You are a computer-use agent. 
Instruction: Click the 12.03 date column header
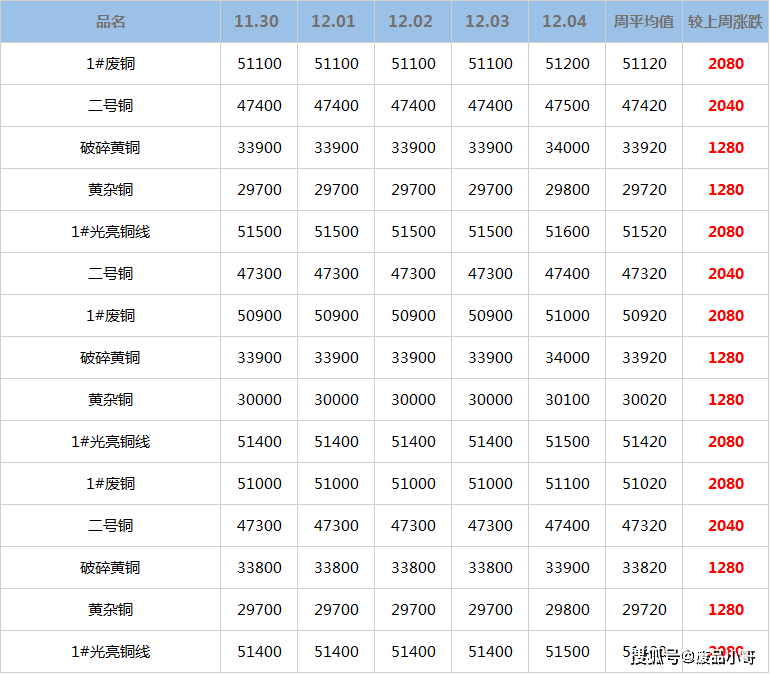490,21
